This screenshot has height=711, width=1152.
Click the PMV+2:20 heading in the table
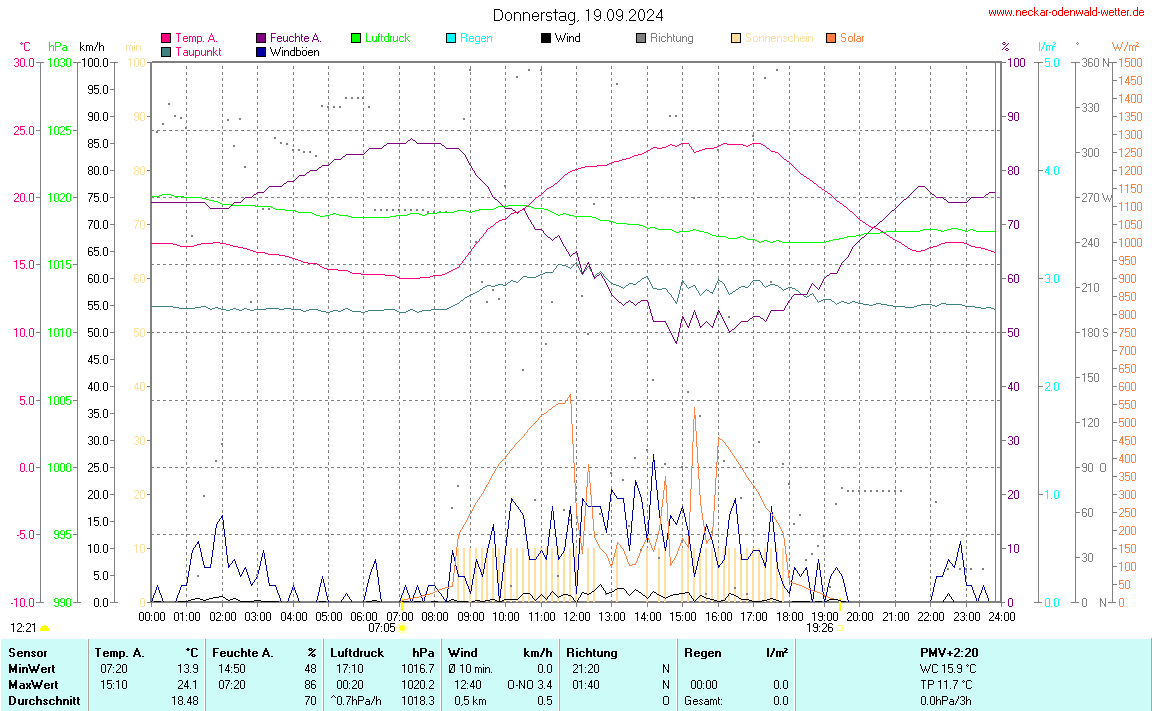949,653
